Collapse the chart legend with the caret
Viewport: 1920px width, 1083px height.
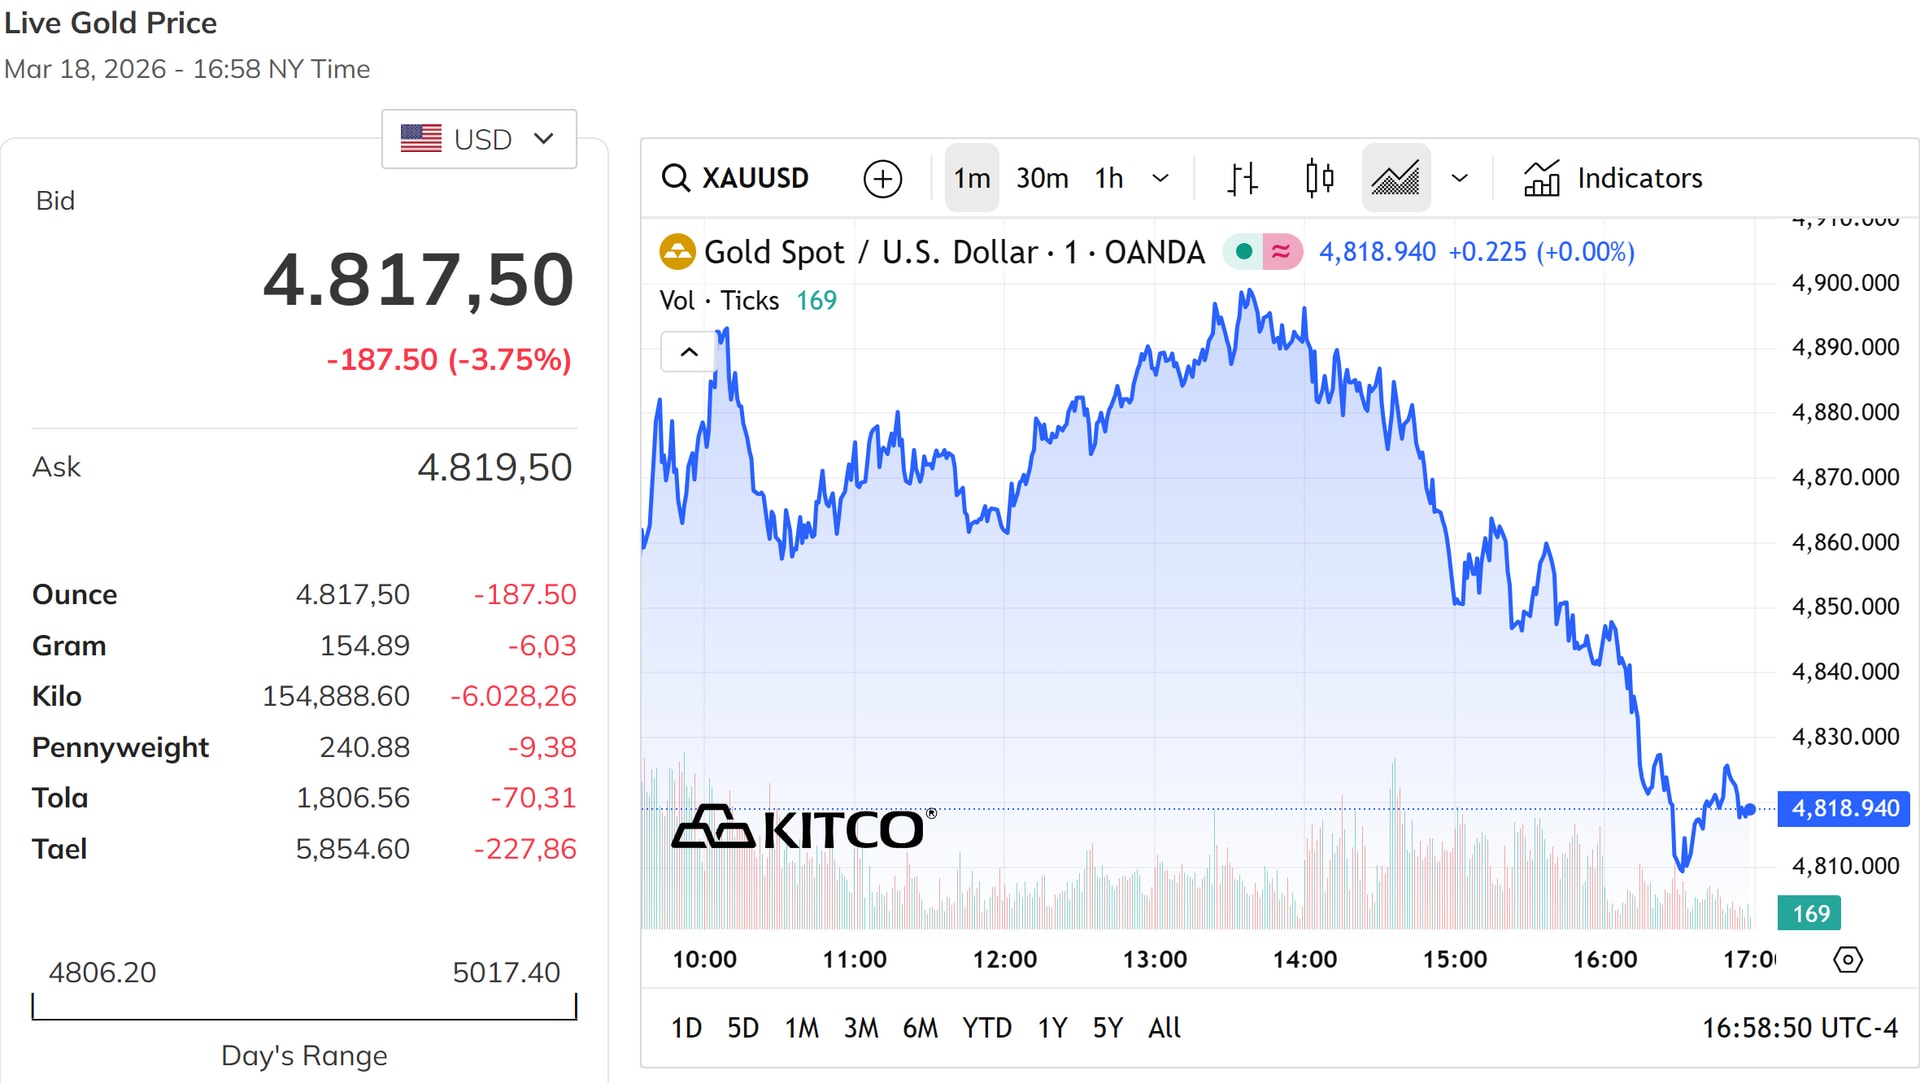tap(689, 352)
